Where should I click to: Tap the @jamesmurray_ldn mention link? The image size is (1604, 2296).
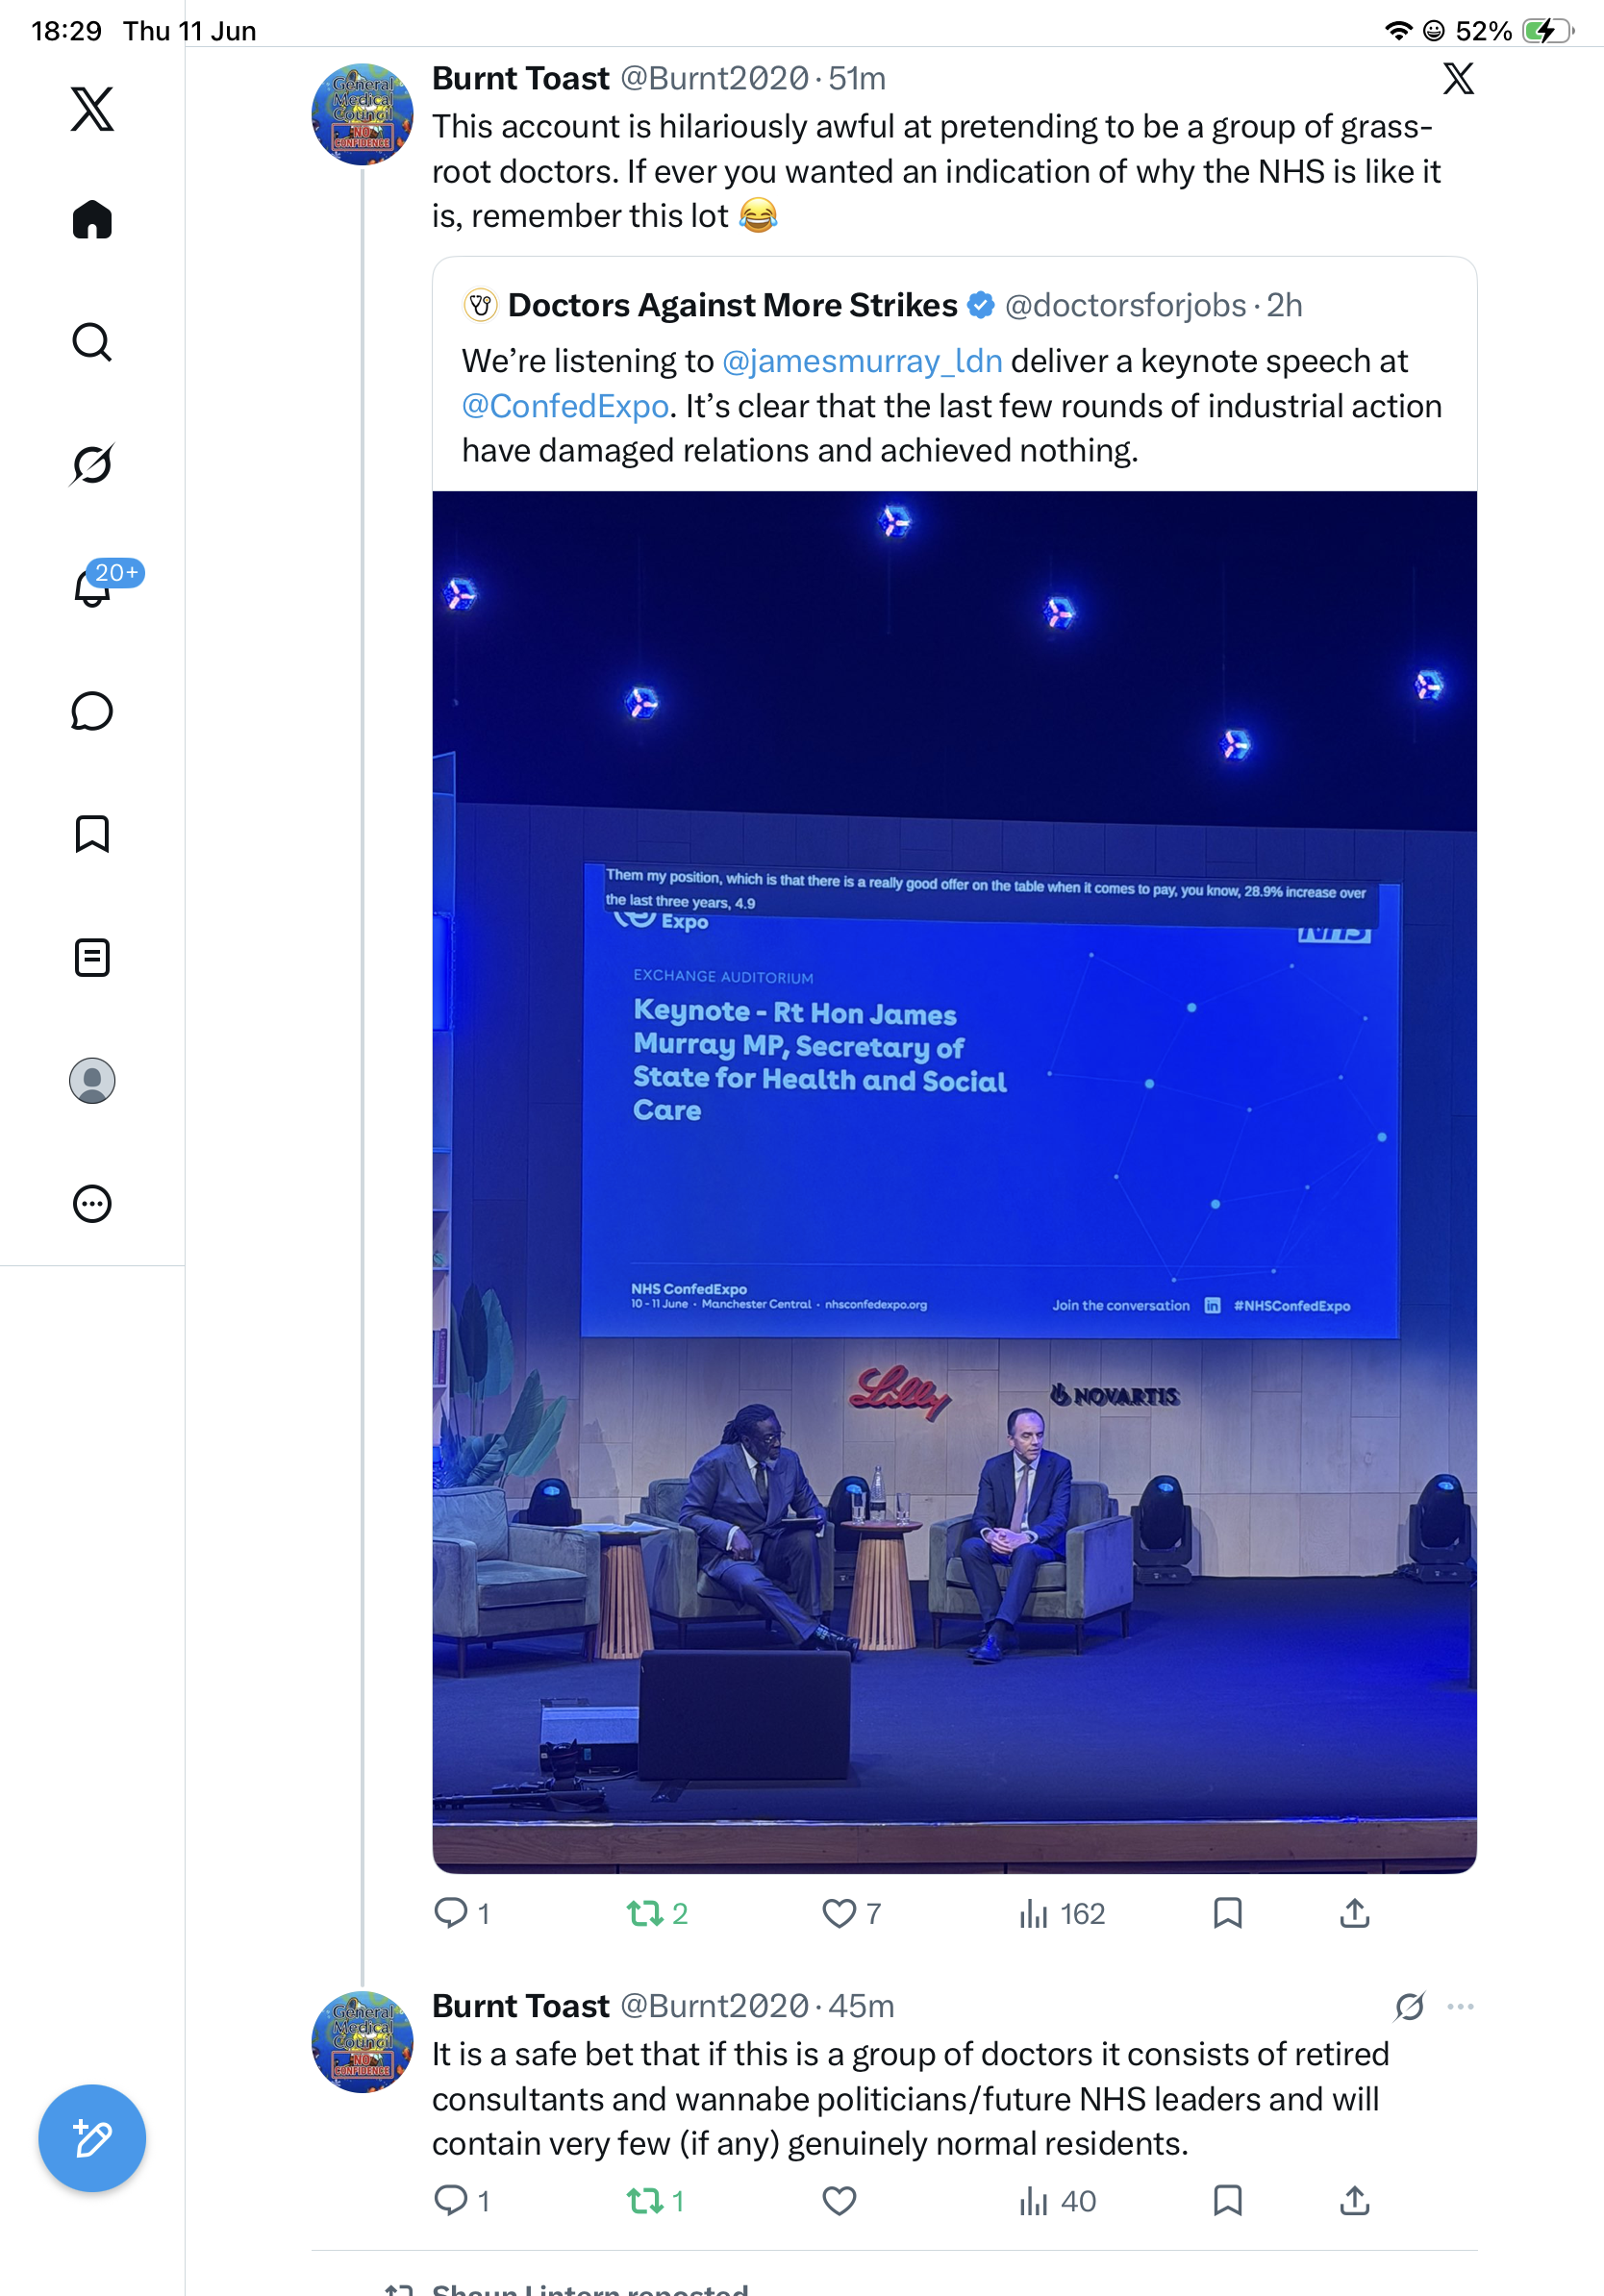[x=862, y=361]
